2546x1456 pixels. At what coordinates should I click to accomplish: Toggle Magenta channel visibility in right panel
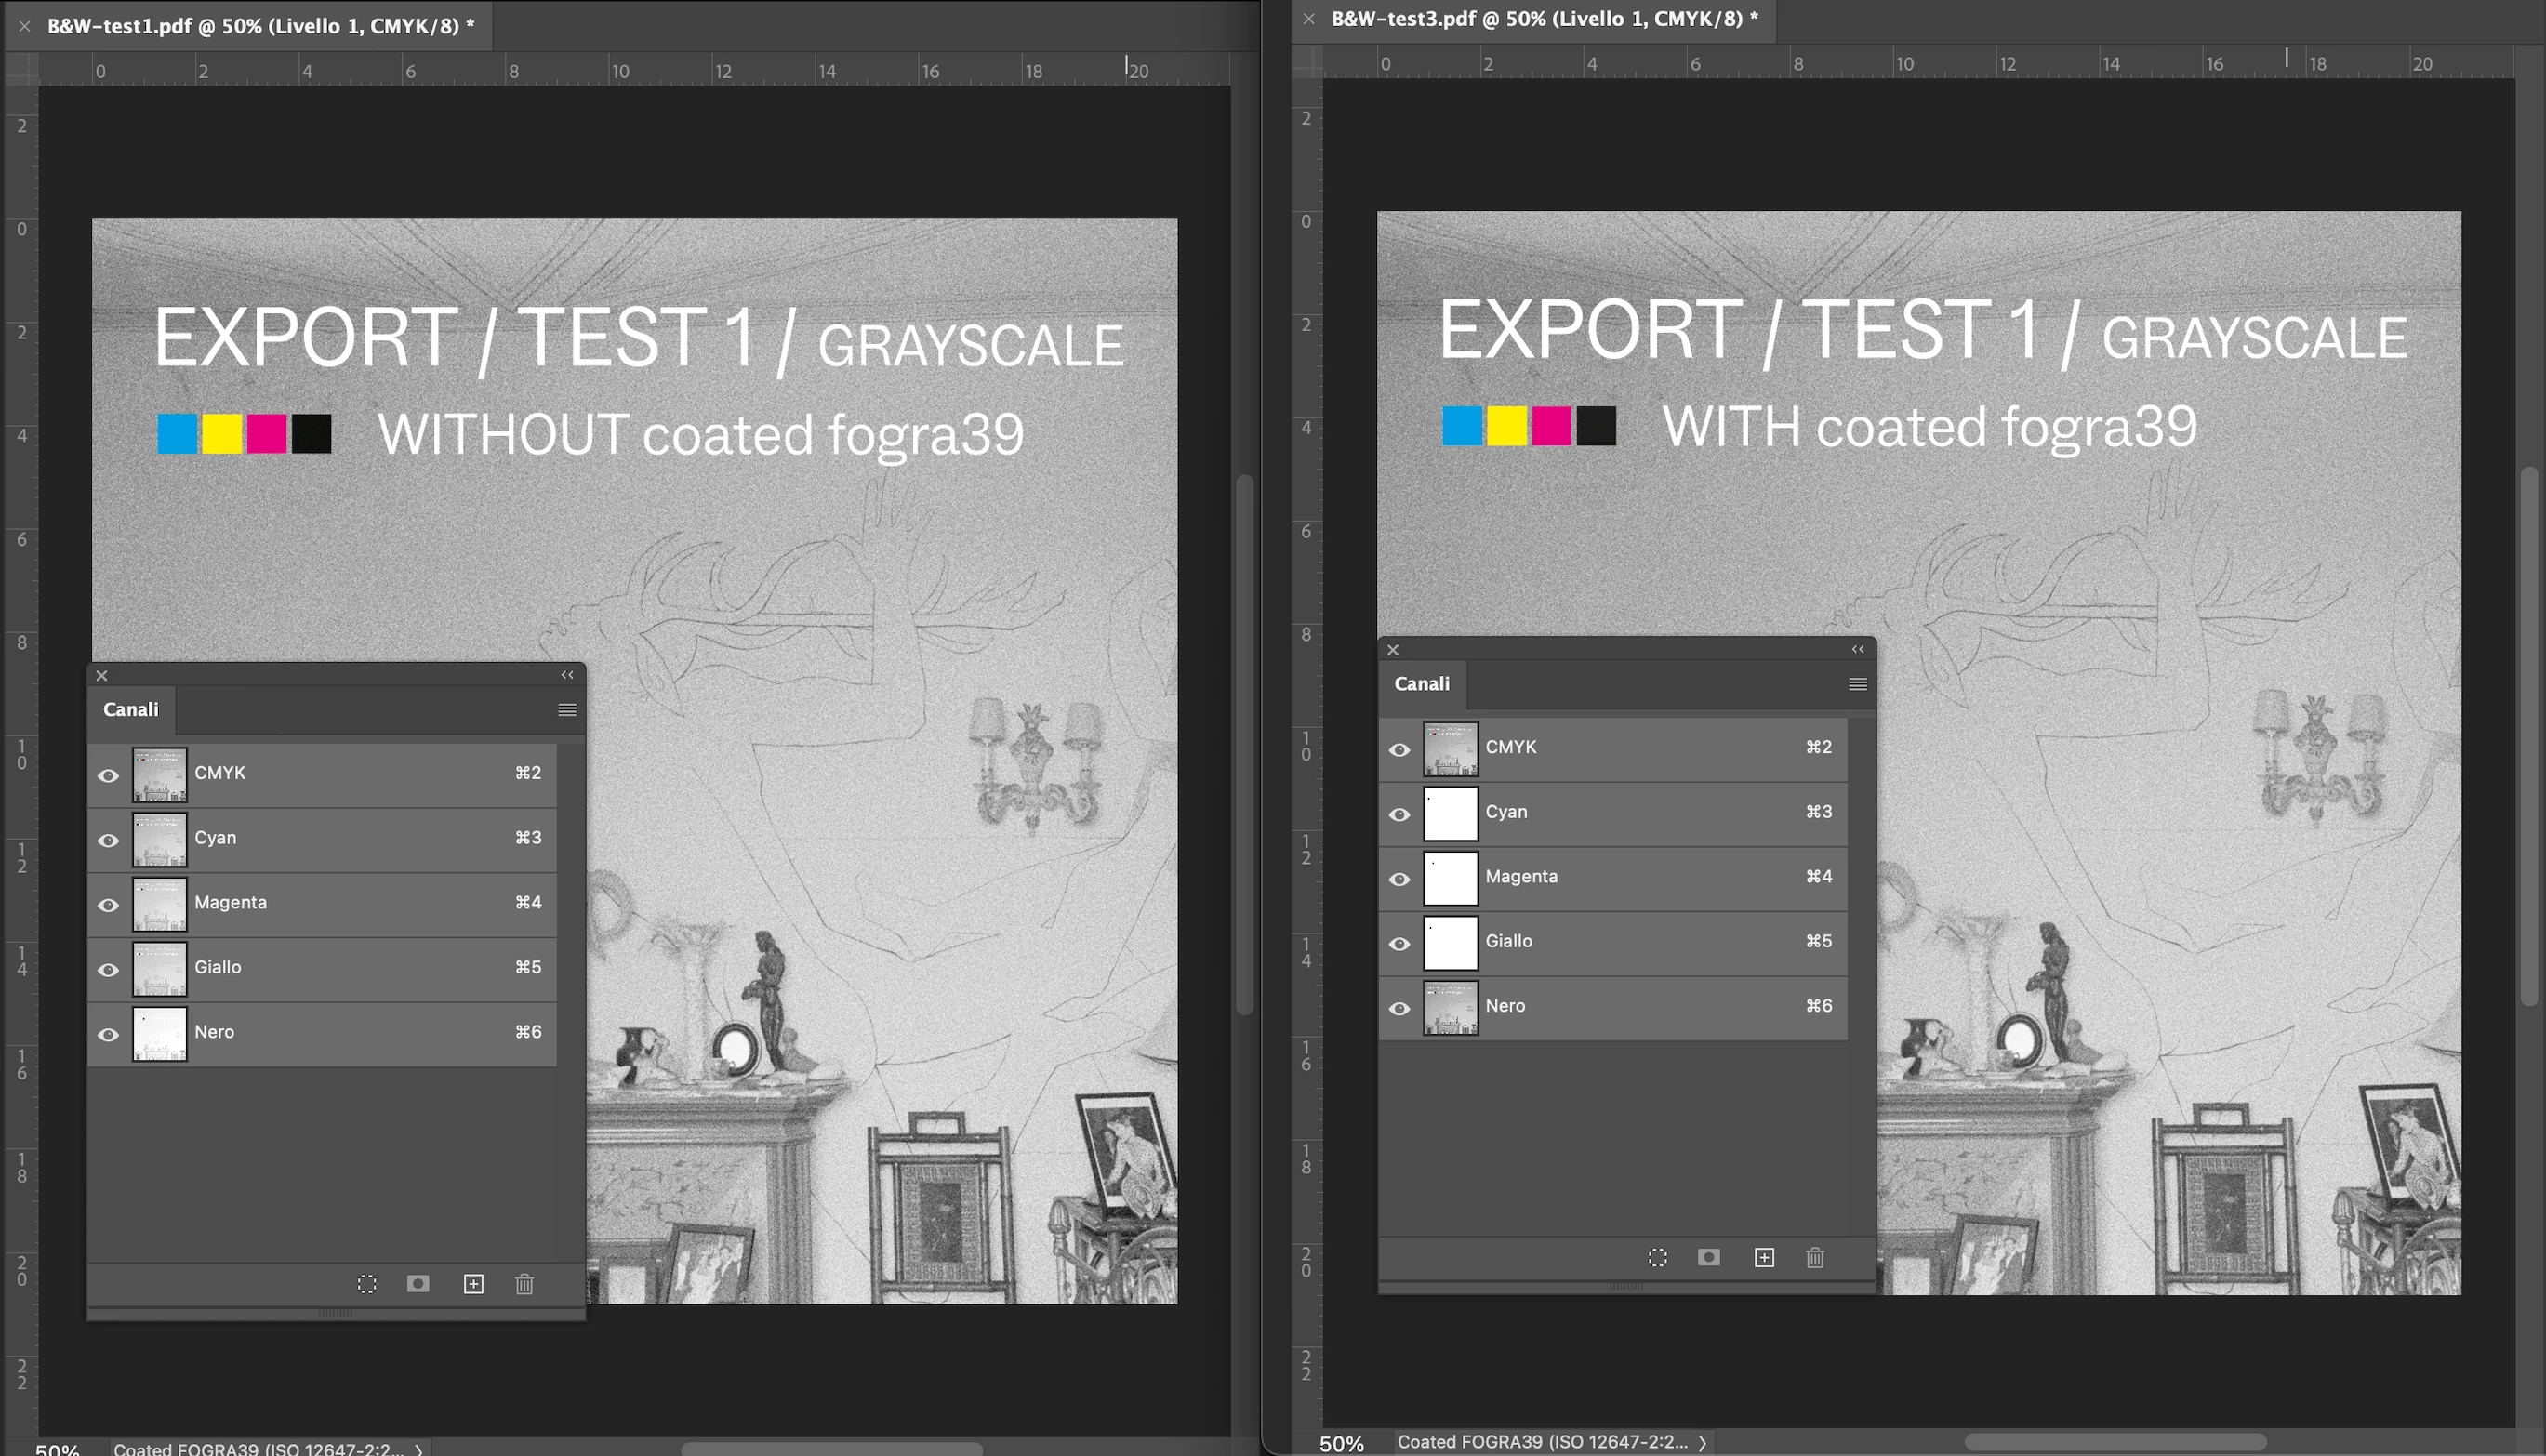pyautogui.click(x=1399, y=878)
